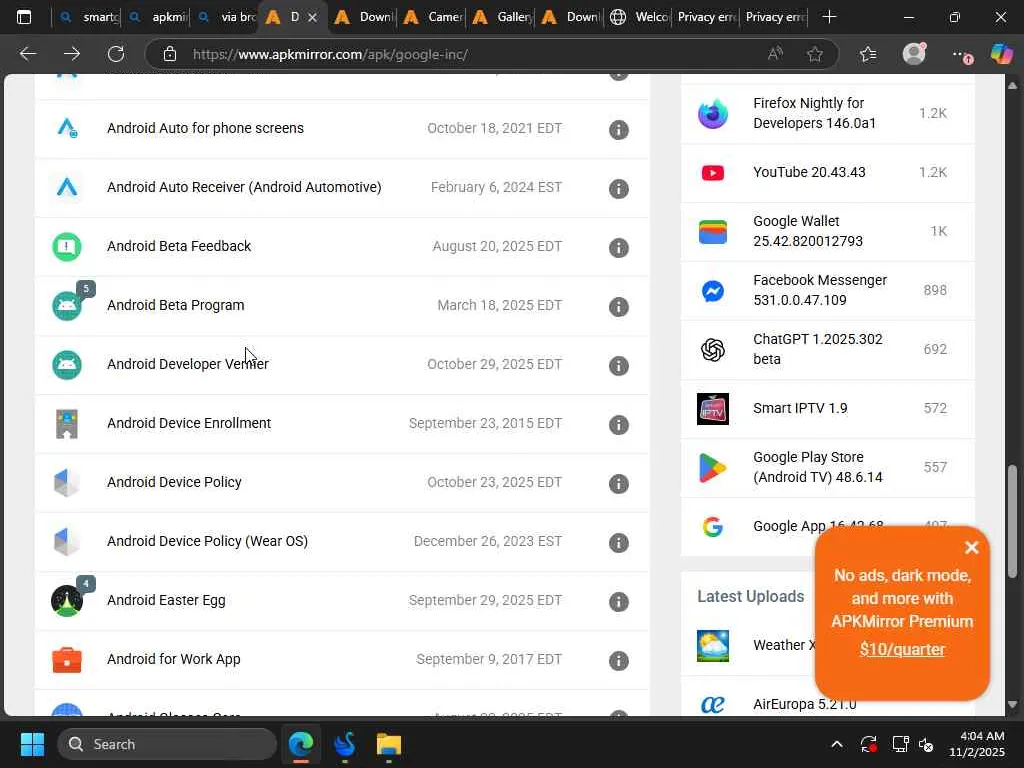Click the Google App G icon
Screen dimensions: 1024x768
[712, 526]
